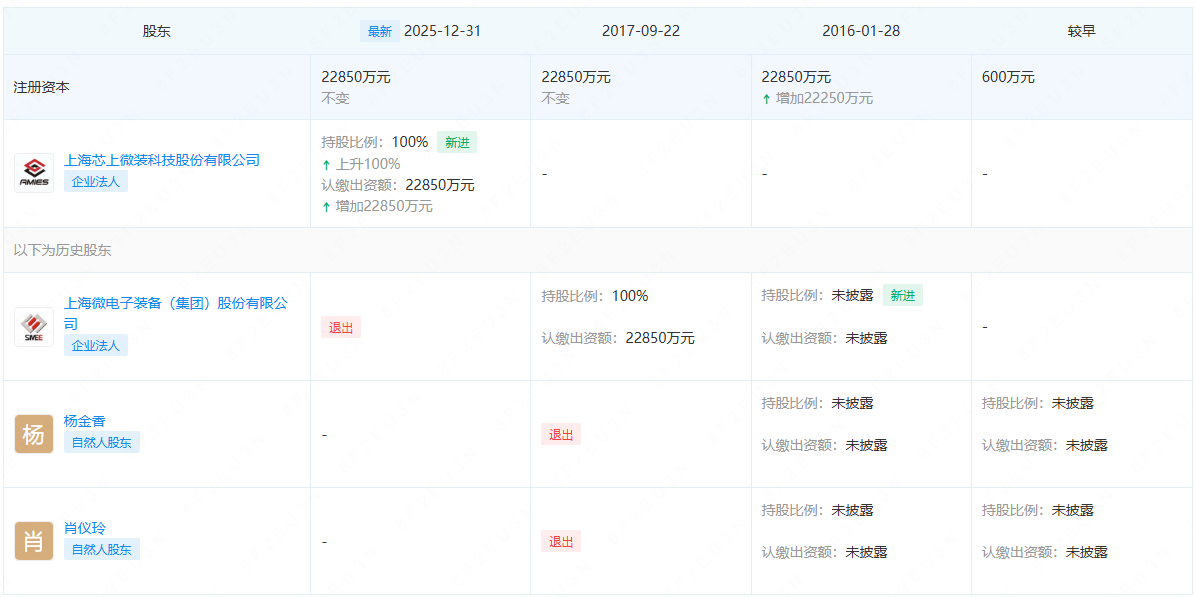Viewport: 1195px width, 598px height.
Task: Click 不变 under the 2017-09-22 capital
Action: 556,98
